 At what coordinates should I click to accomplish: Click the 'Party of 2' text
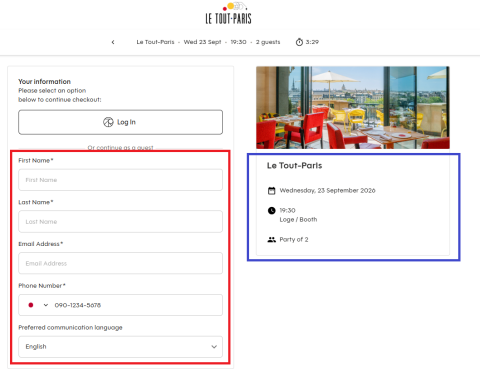pos(294,240)
